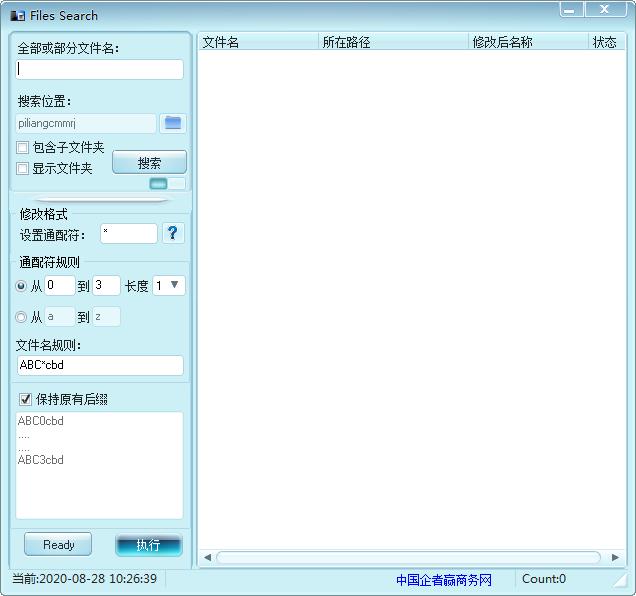636x596 pixels.
Task: Click the 执行 button
Action: coord(148,545)
